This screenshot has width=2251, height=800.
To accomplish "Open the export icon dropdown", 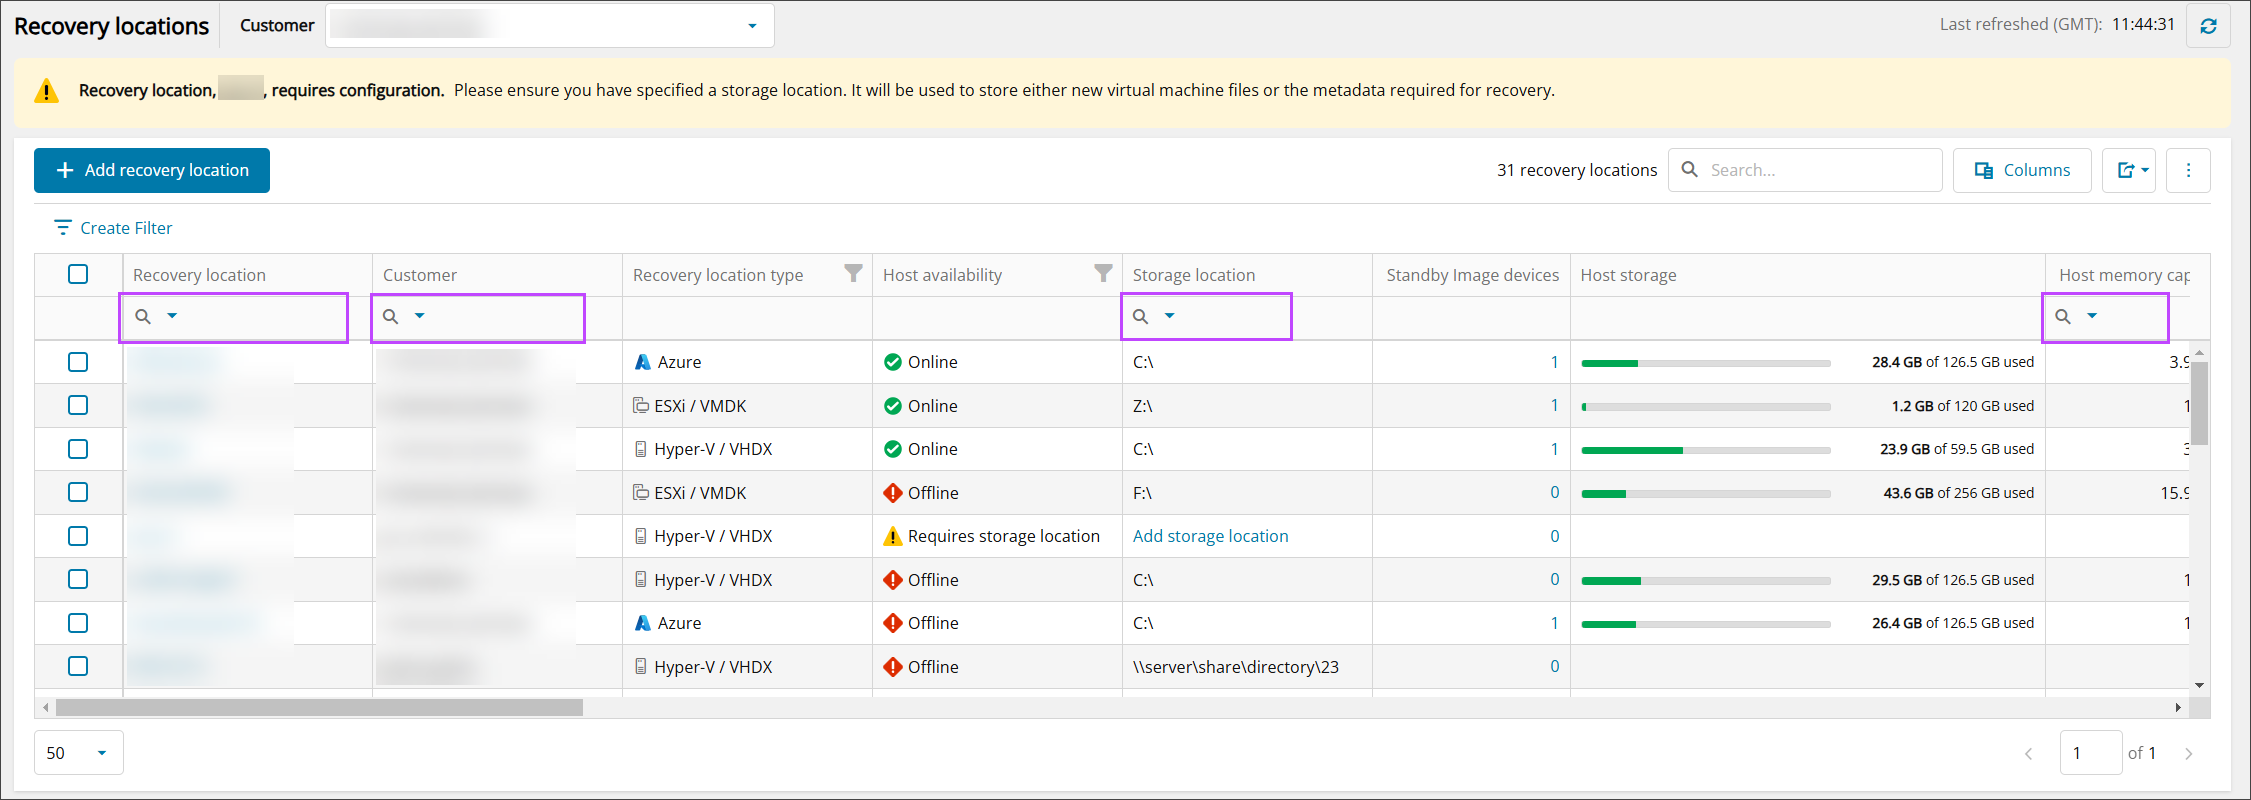I will click(x=2129, y=170).
